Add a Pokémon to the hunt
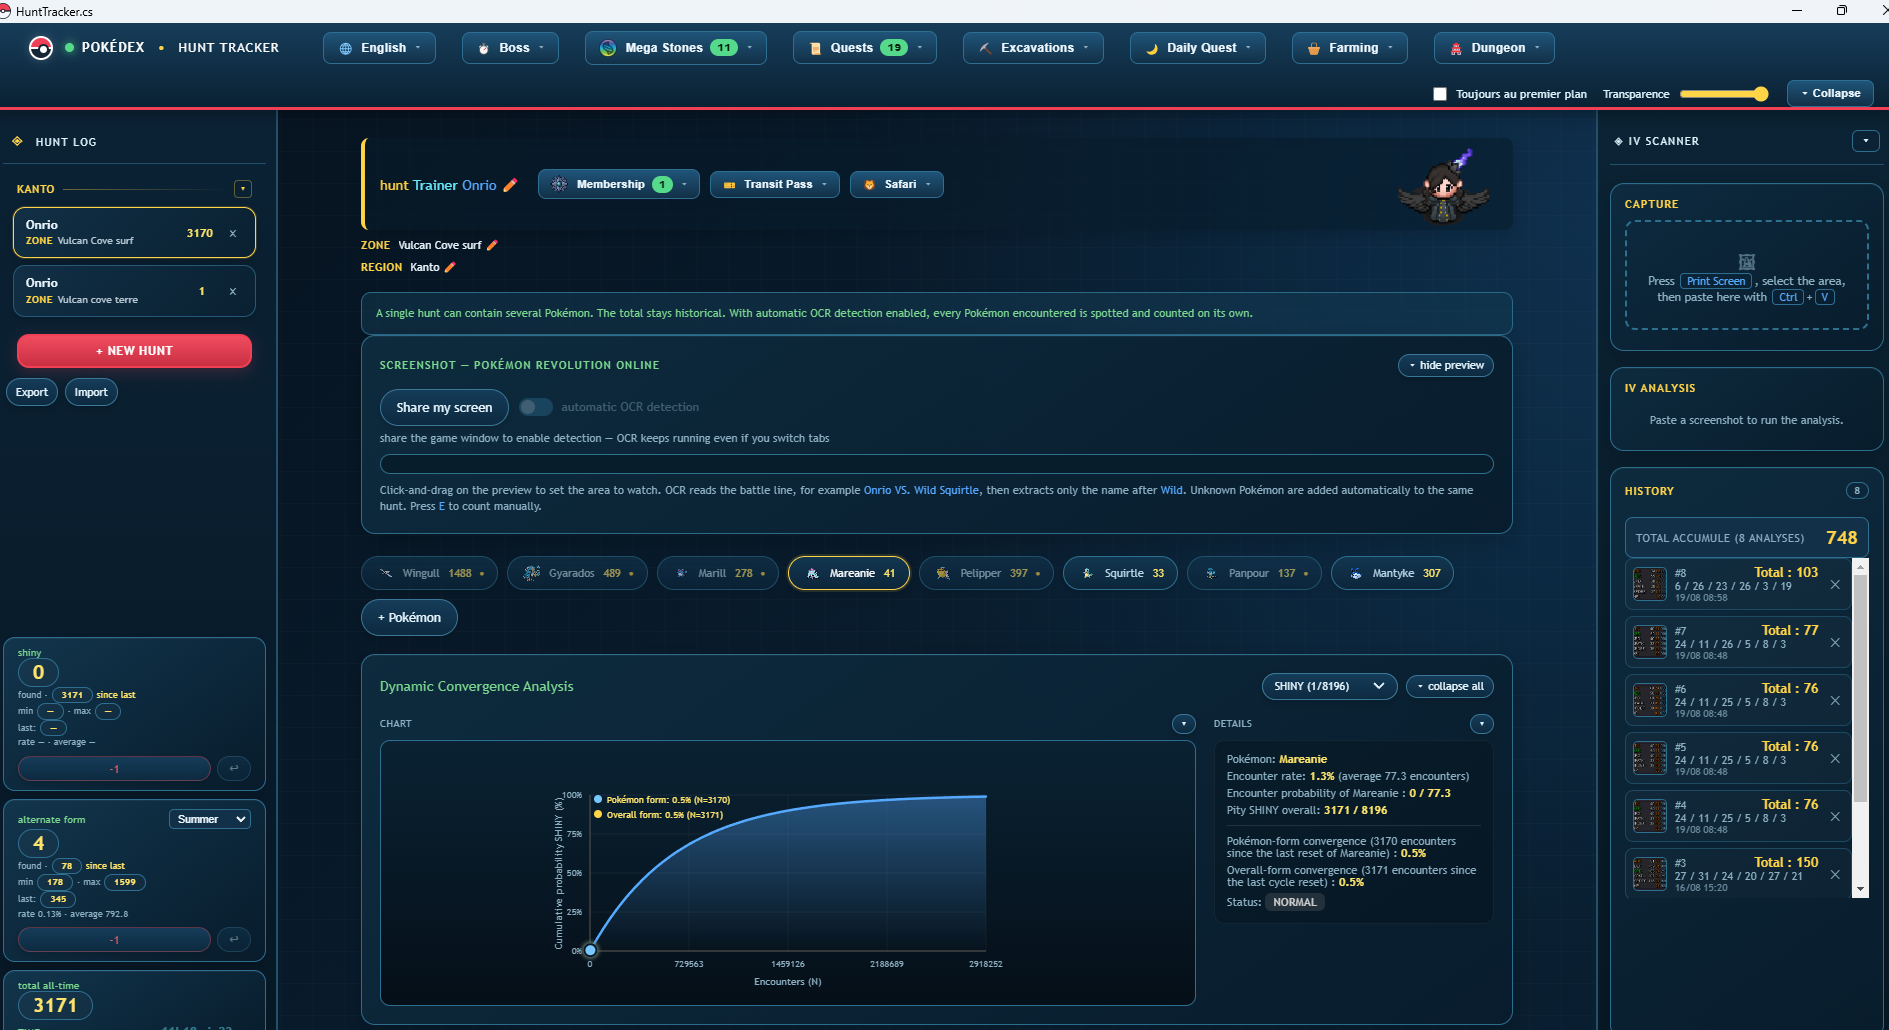Screen dimensions: 1889x1030 409,618
